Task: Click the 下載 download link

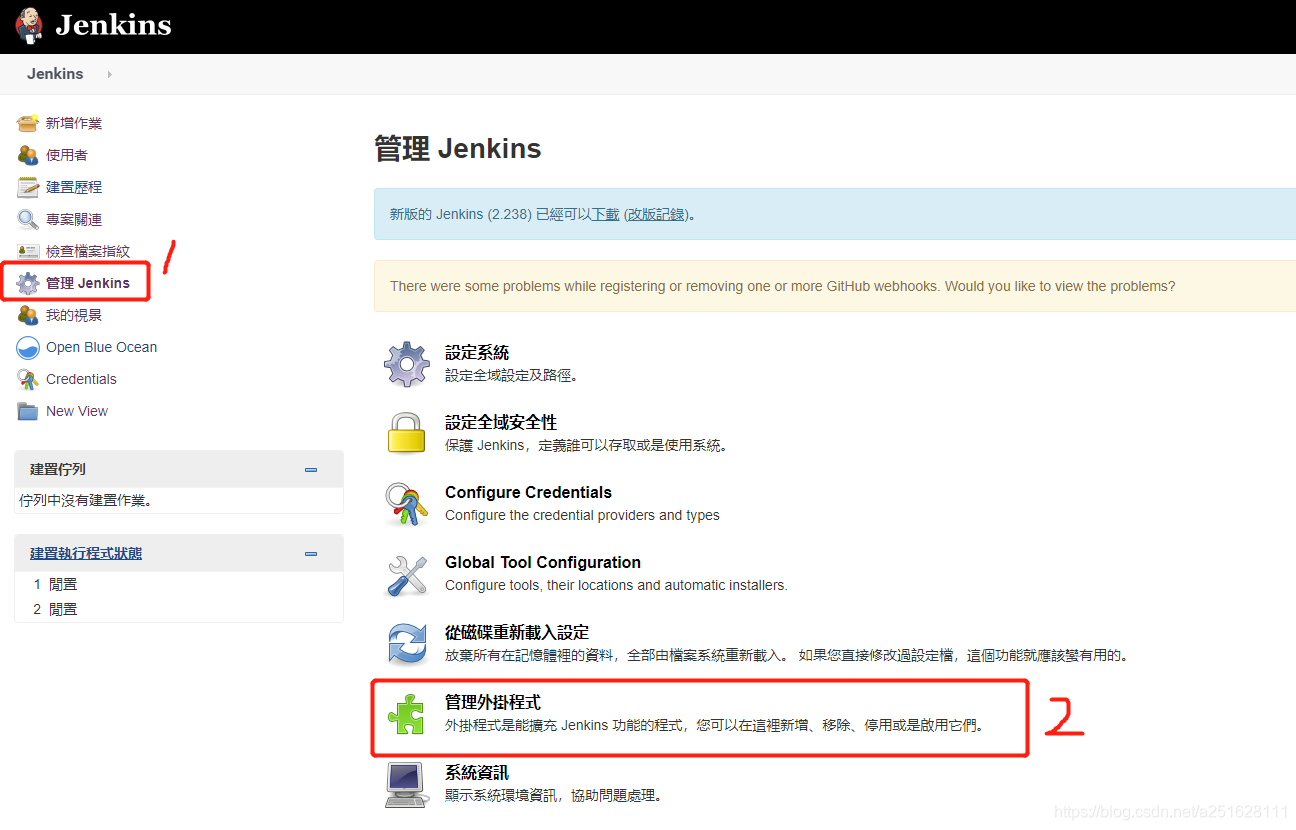Action: pyautogui.click(x=605, y=214)
